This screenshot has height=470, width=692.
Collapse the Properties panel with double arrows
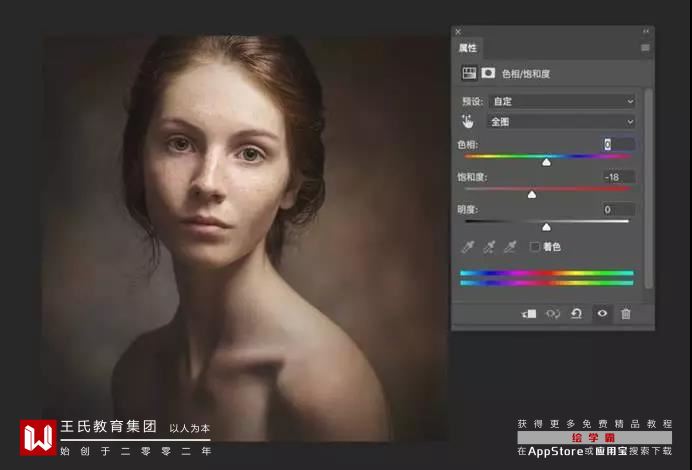[646, 31]
